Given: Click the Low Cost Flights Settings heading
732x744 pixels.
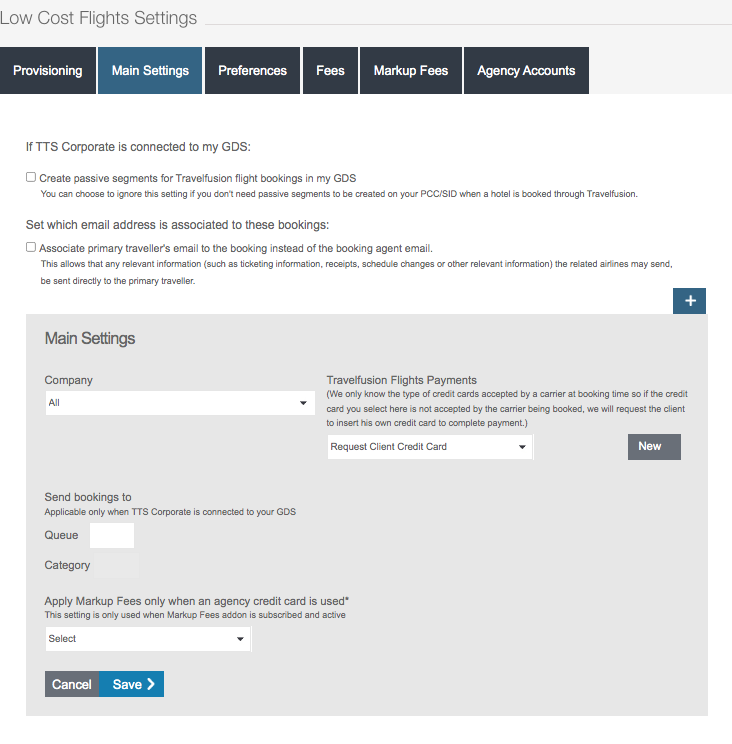Looking at the screenshot, I should pos(99,18).
